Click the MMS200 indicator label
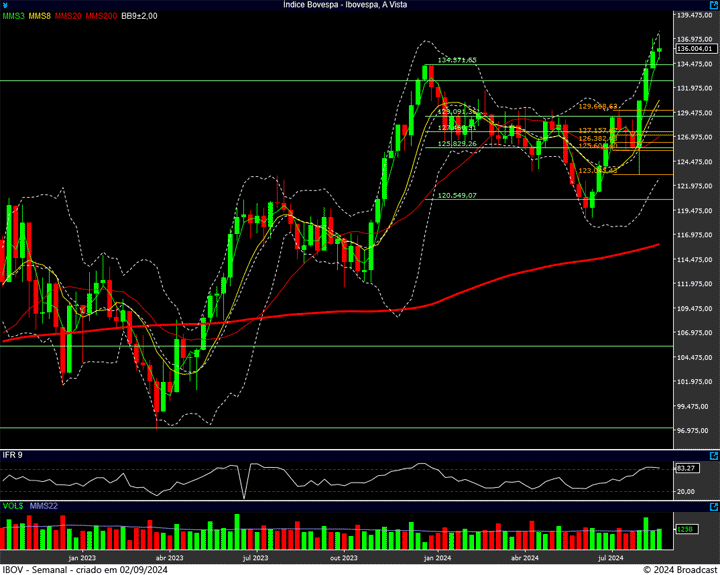 tap(100, 16)
